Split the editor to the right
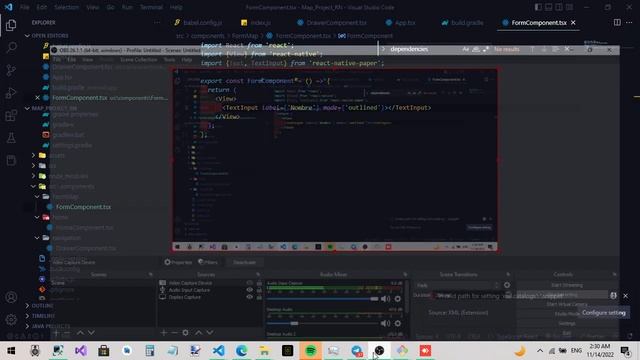640x360 pixels. click(617, 22)
